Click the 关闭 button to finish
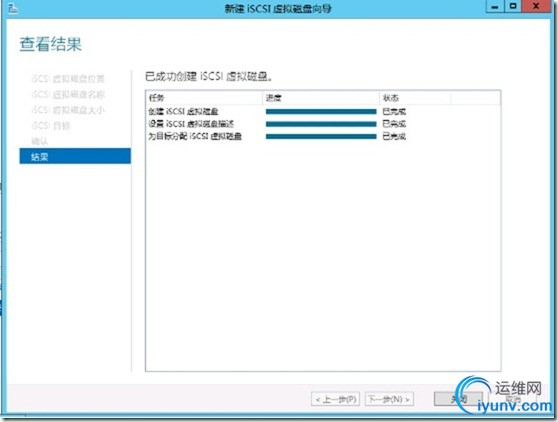Viewport: 558px width, 422px height. tap(458, 399)
